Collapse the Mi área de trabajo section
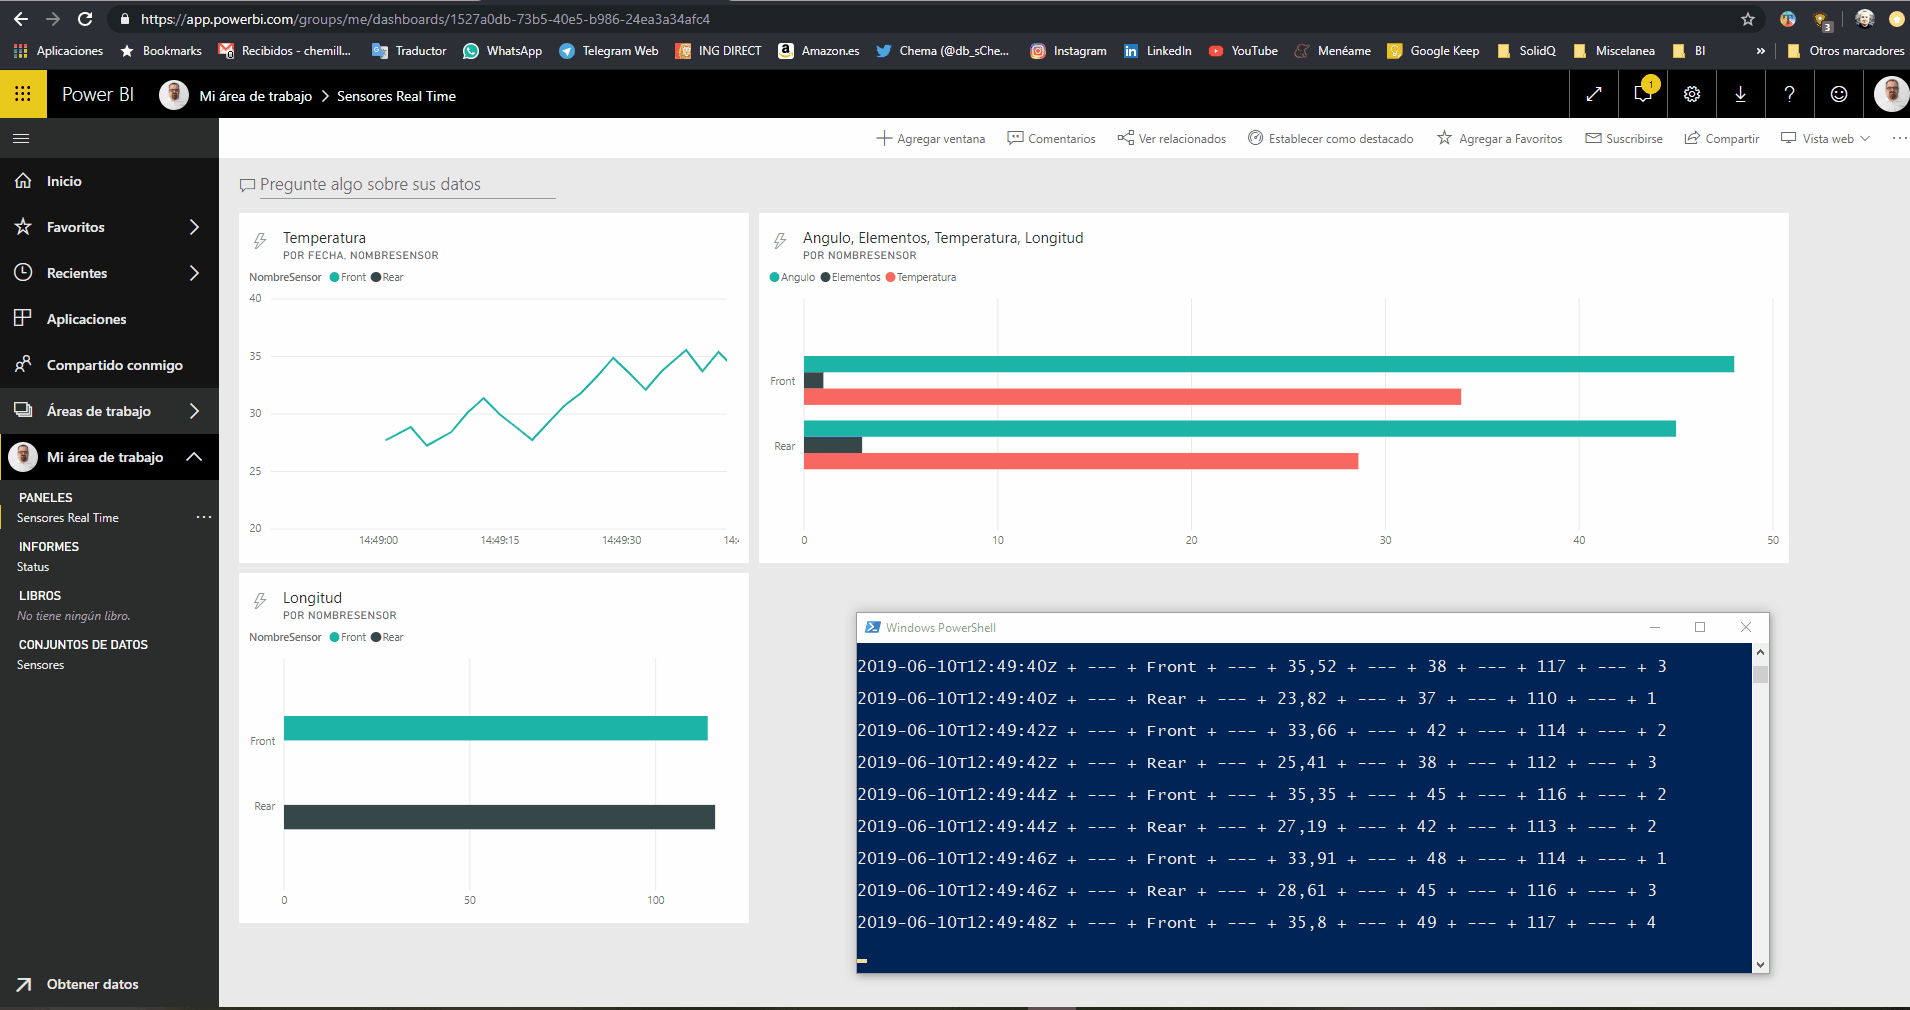 point(194,457)
